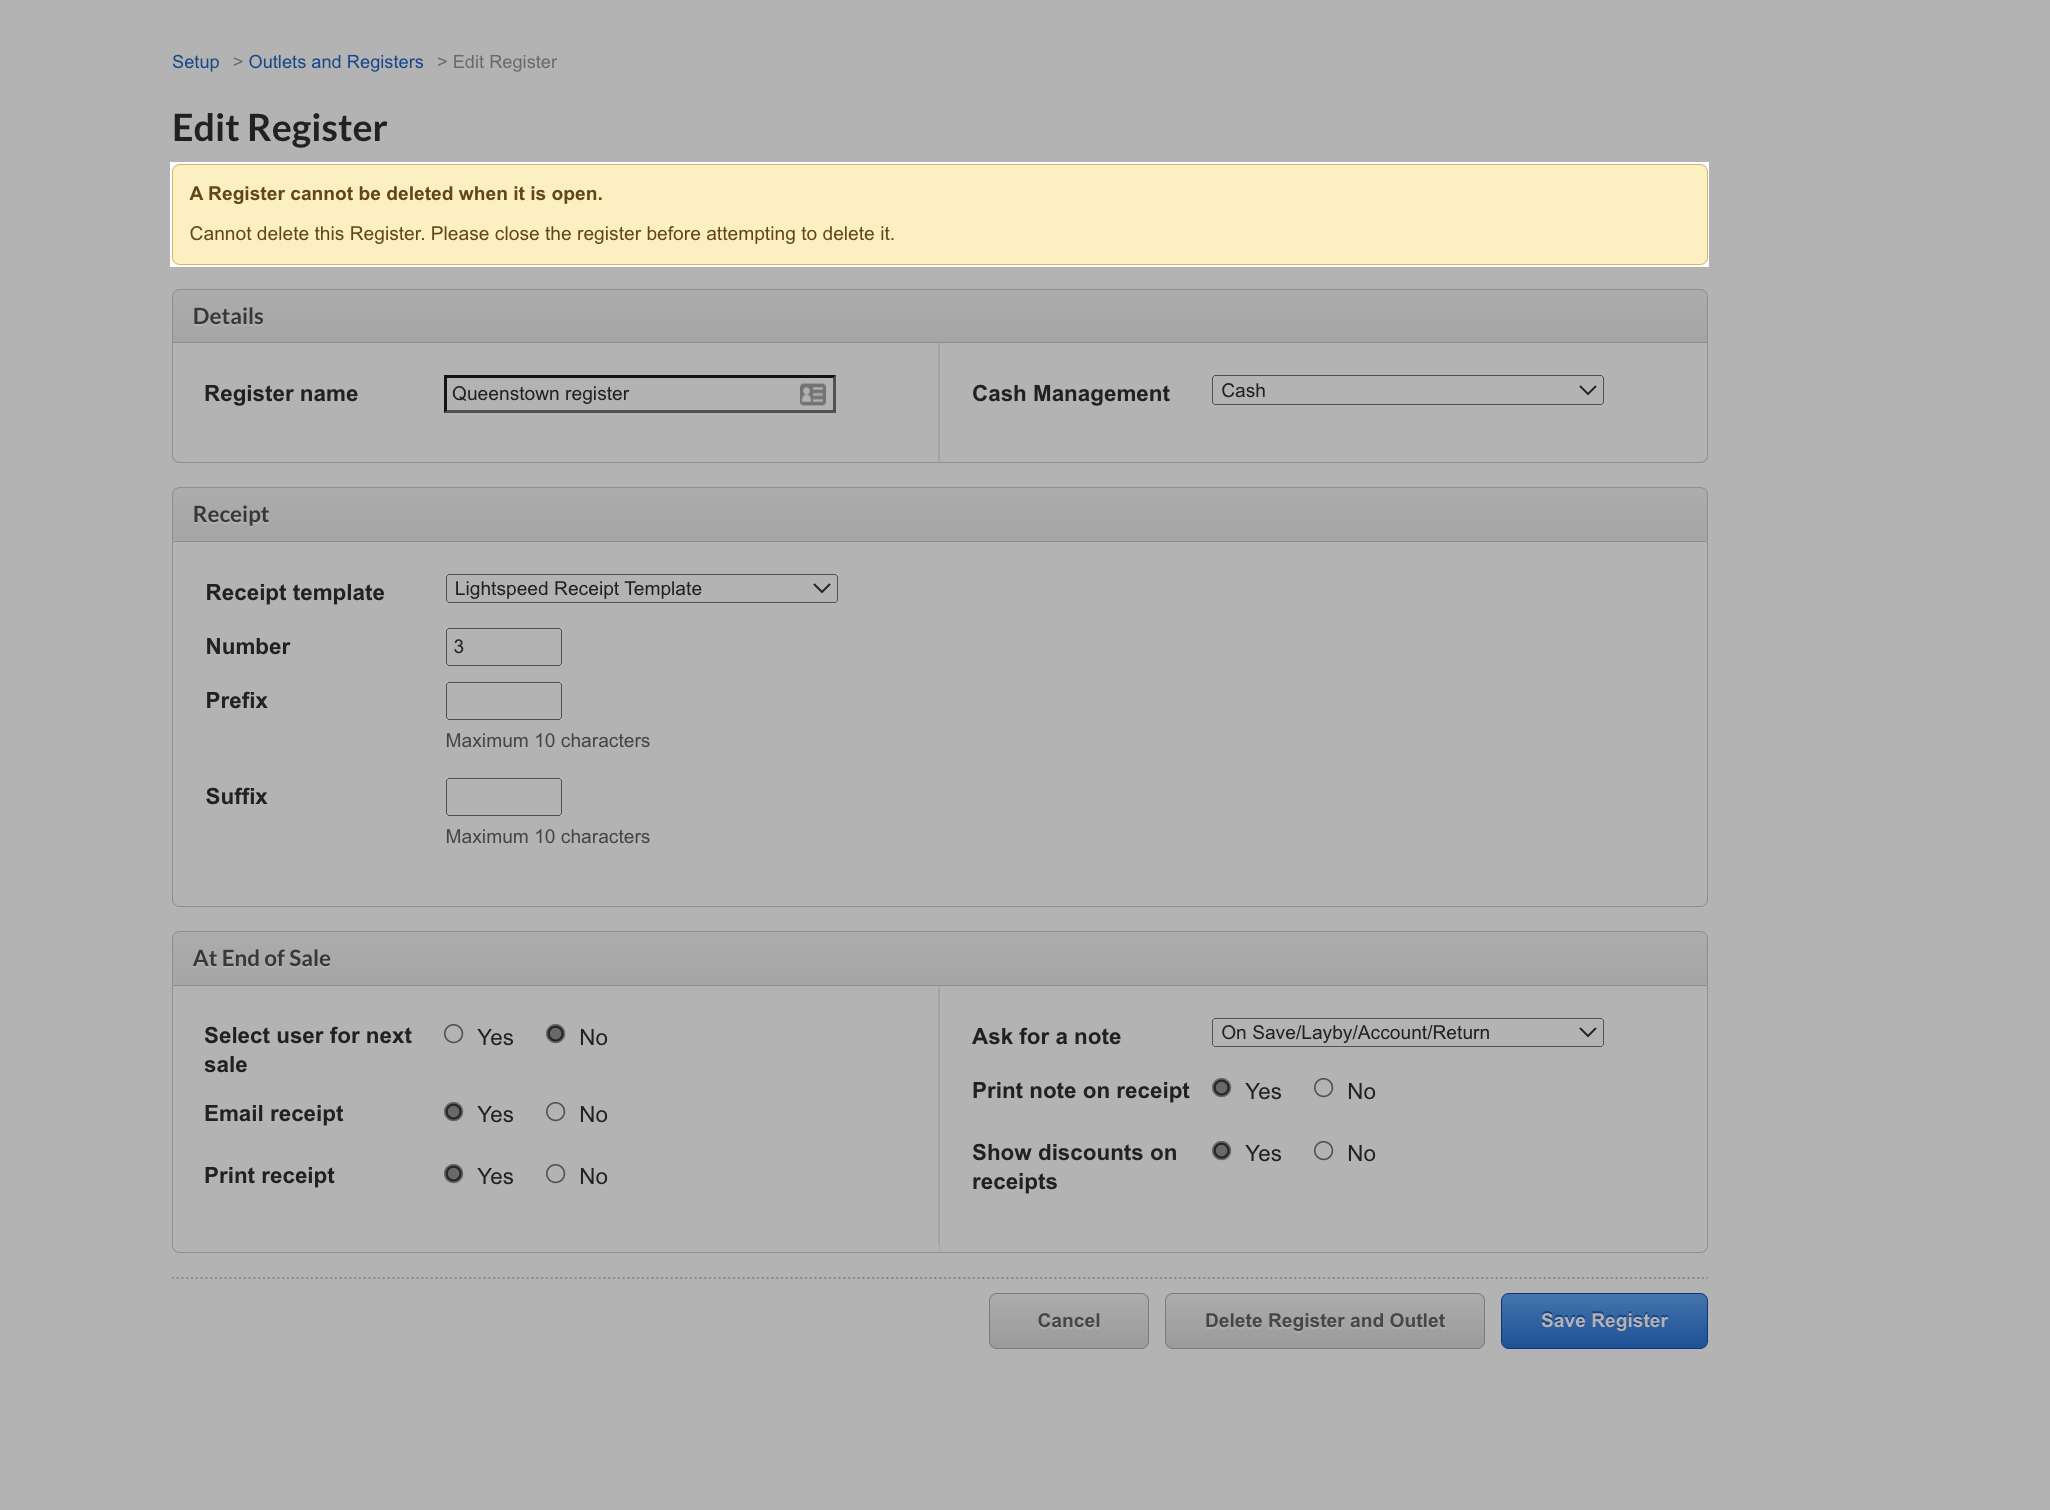Click Delete Register and Outlet
Viewport: 2050px width, 1510px height.
[x=1324, y=1320]
